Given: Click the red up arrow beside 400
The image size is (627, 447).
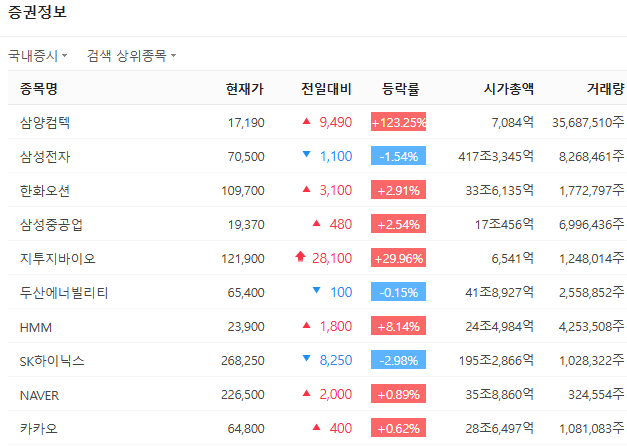Looking at the screenshot, I should 317,427.
